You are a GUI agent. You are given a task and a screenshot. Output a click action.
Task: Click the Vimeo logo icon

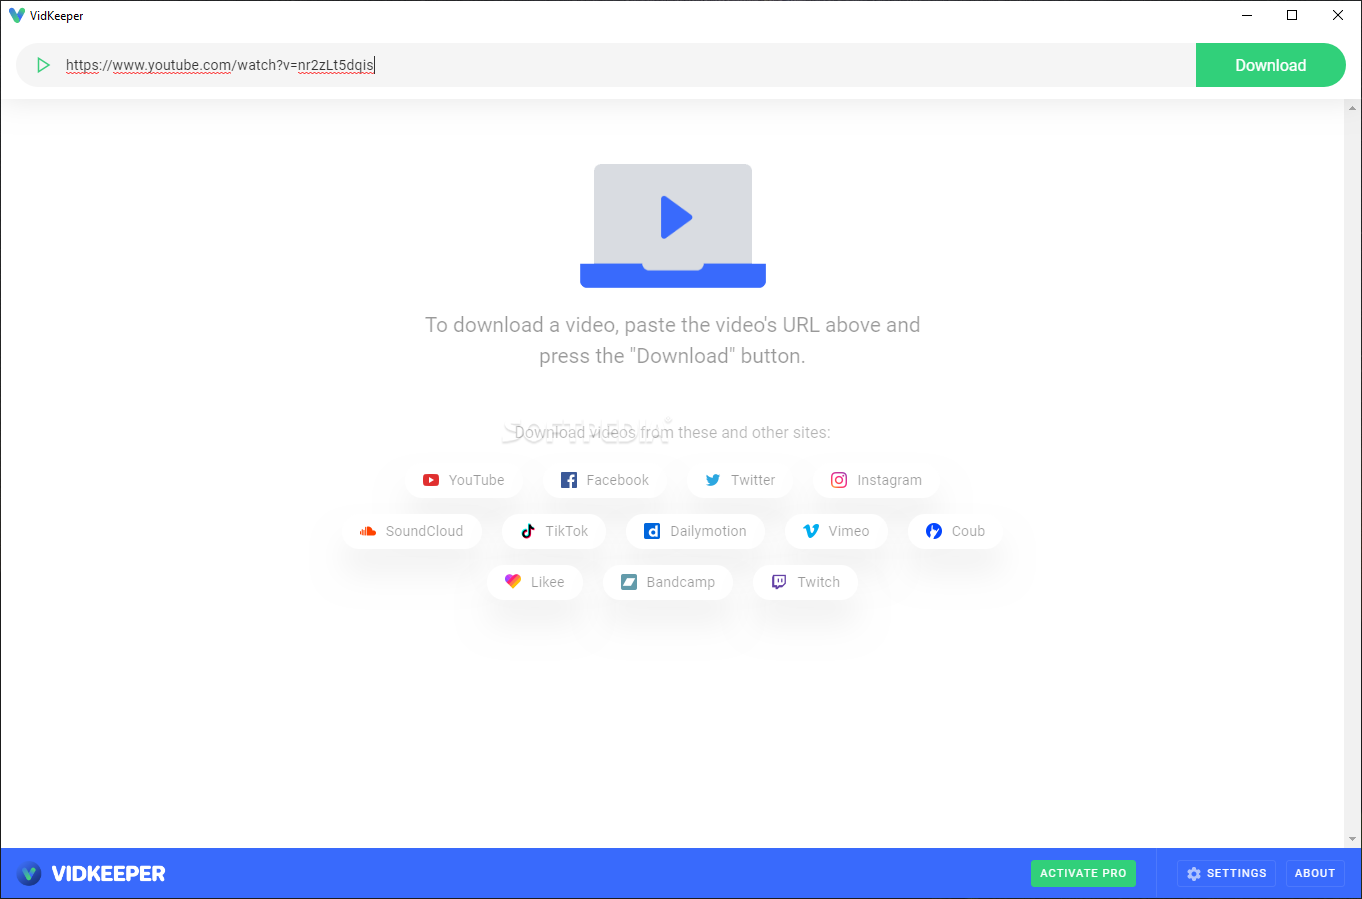click(811, 531)
